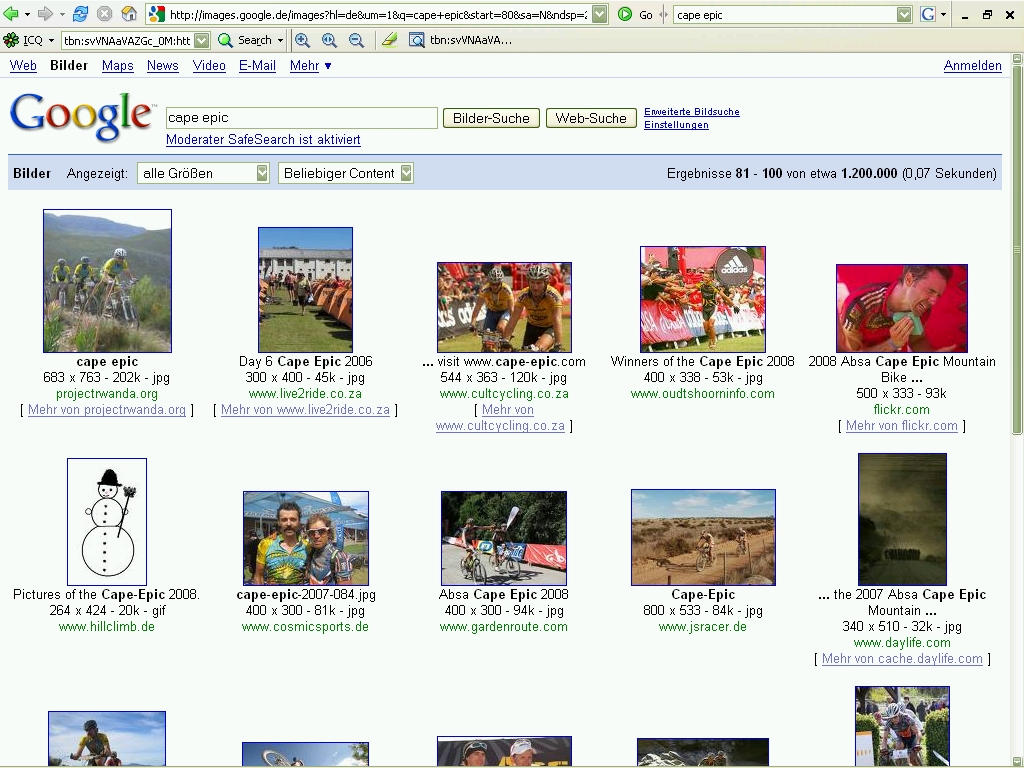
Task: Click the zoom out magnifier icon
Action: pos(356,40)
